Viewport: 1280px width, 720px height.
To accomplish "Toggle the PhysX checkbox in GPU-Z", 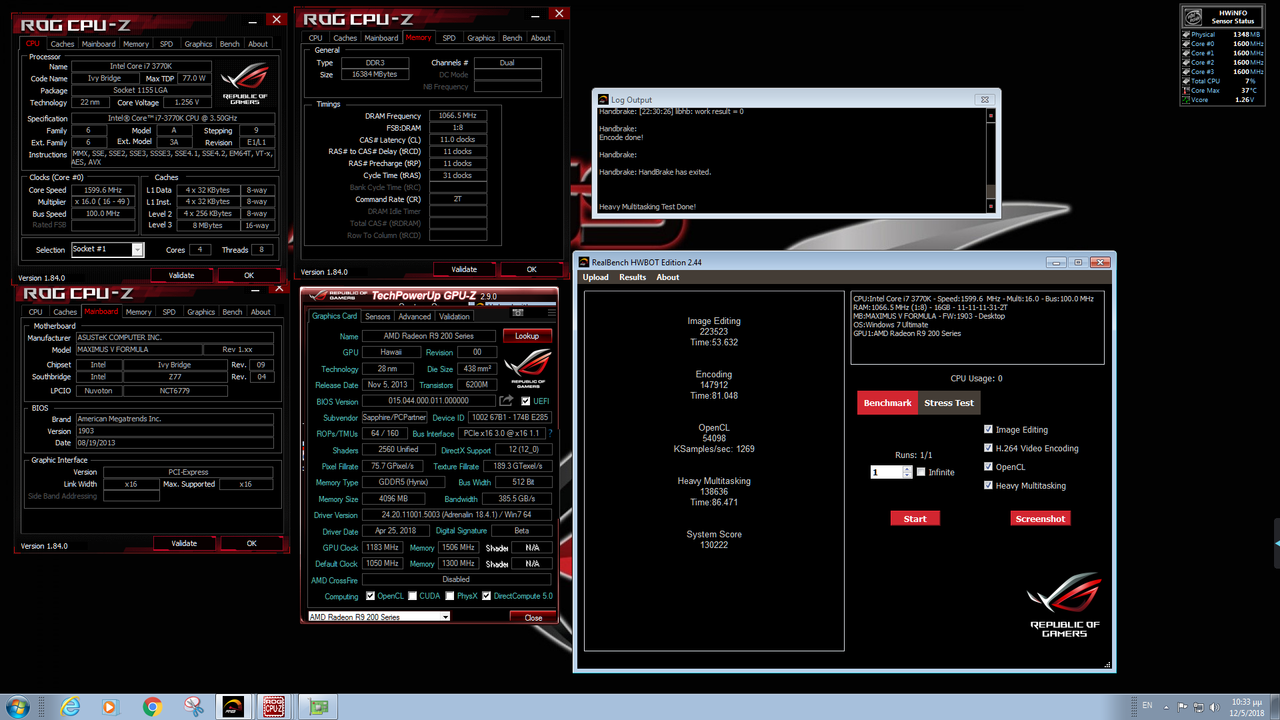I will click(448, 596).
